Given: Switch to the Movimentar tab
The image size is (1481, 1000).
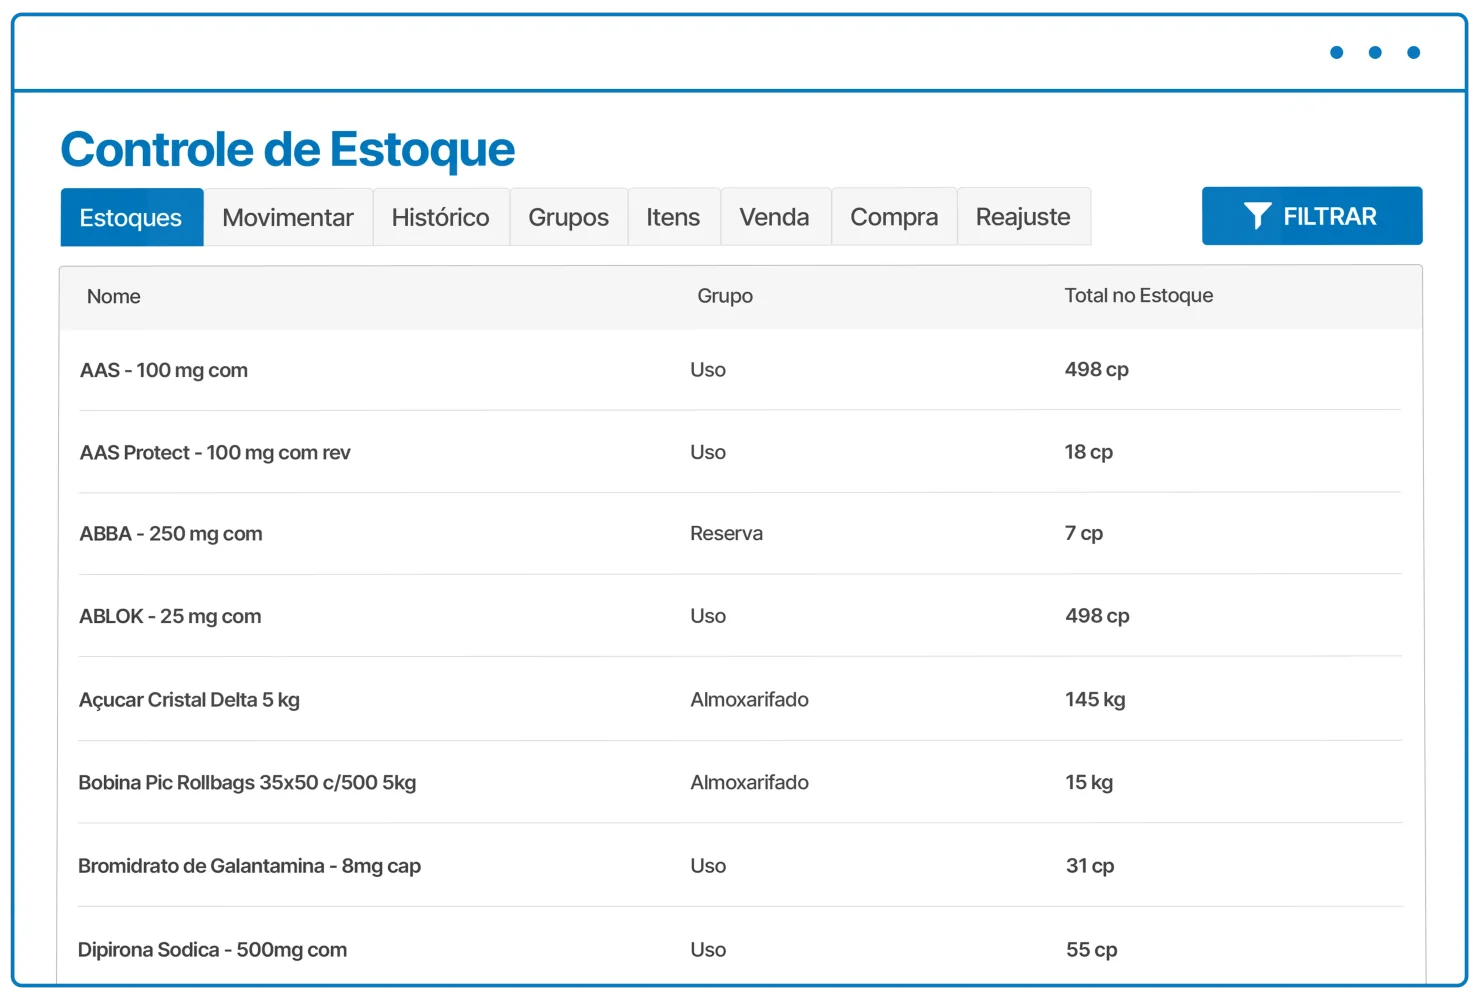Looking at the screenshot, I should tap(288, 217).
